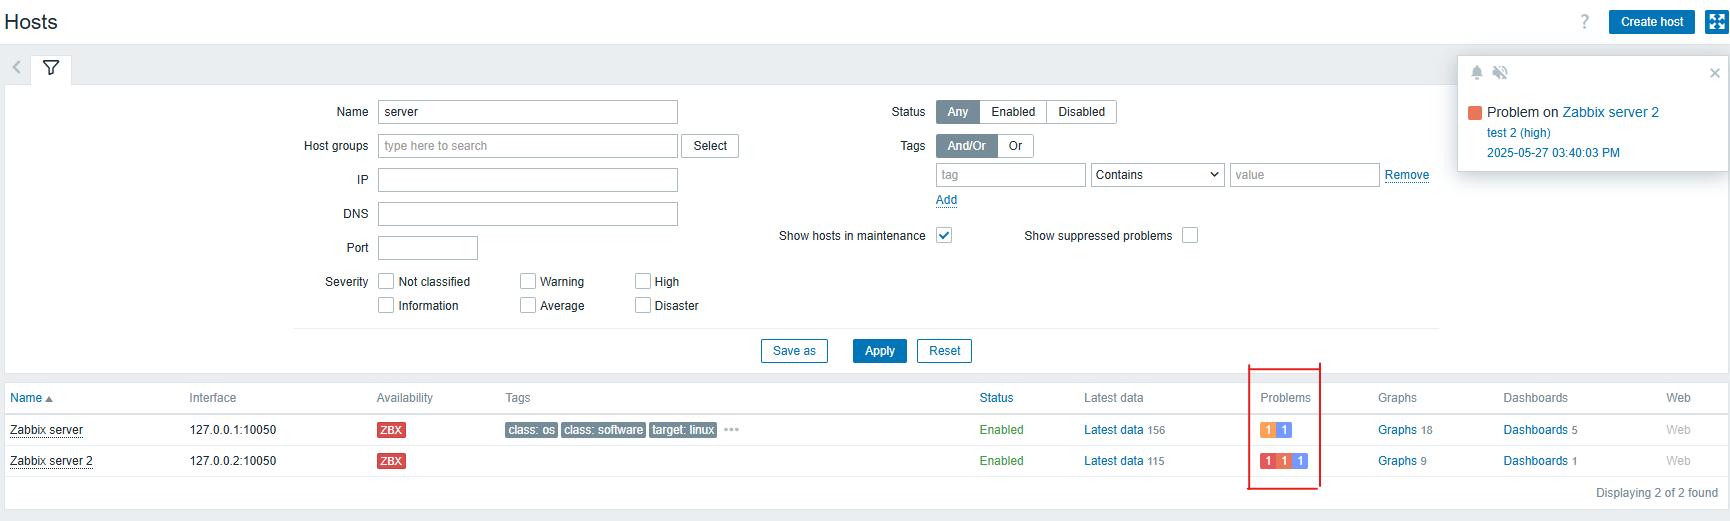Screen dimensions: 1730x521
Task: Reset the host filter
Action: [x=944, y=351]
